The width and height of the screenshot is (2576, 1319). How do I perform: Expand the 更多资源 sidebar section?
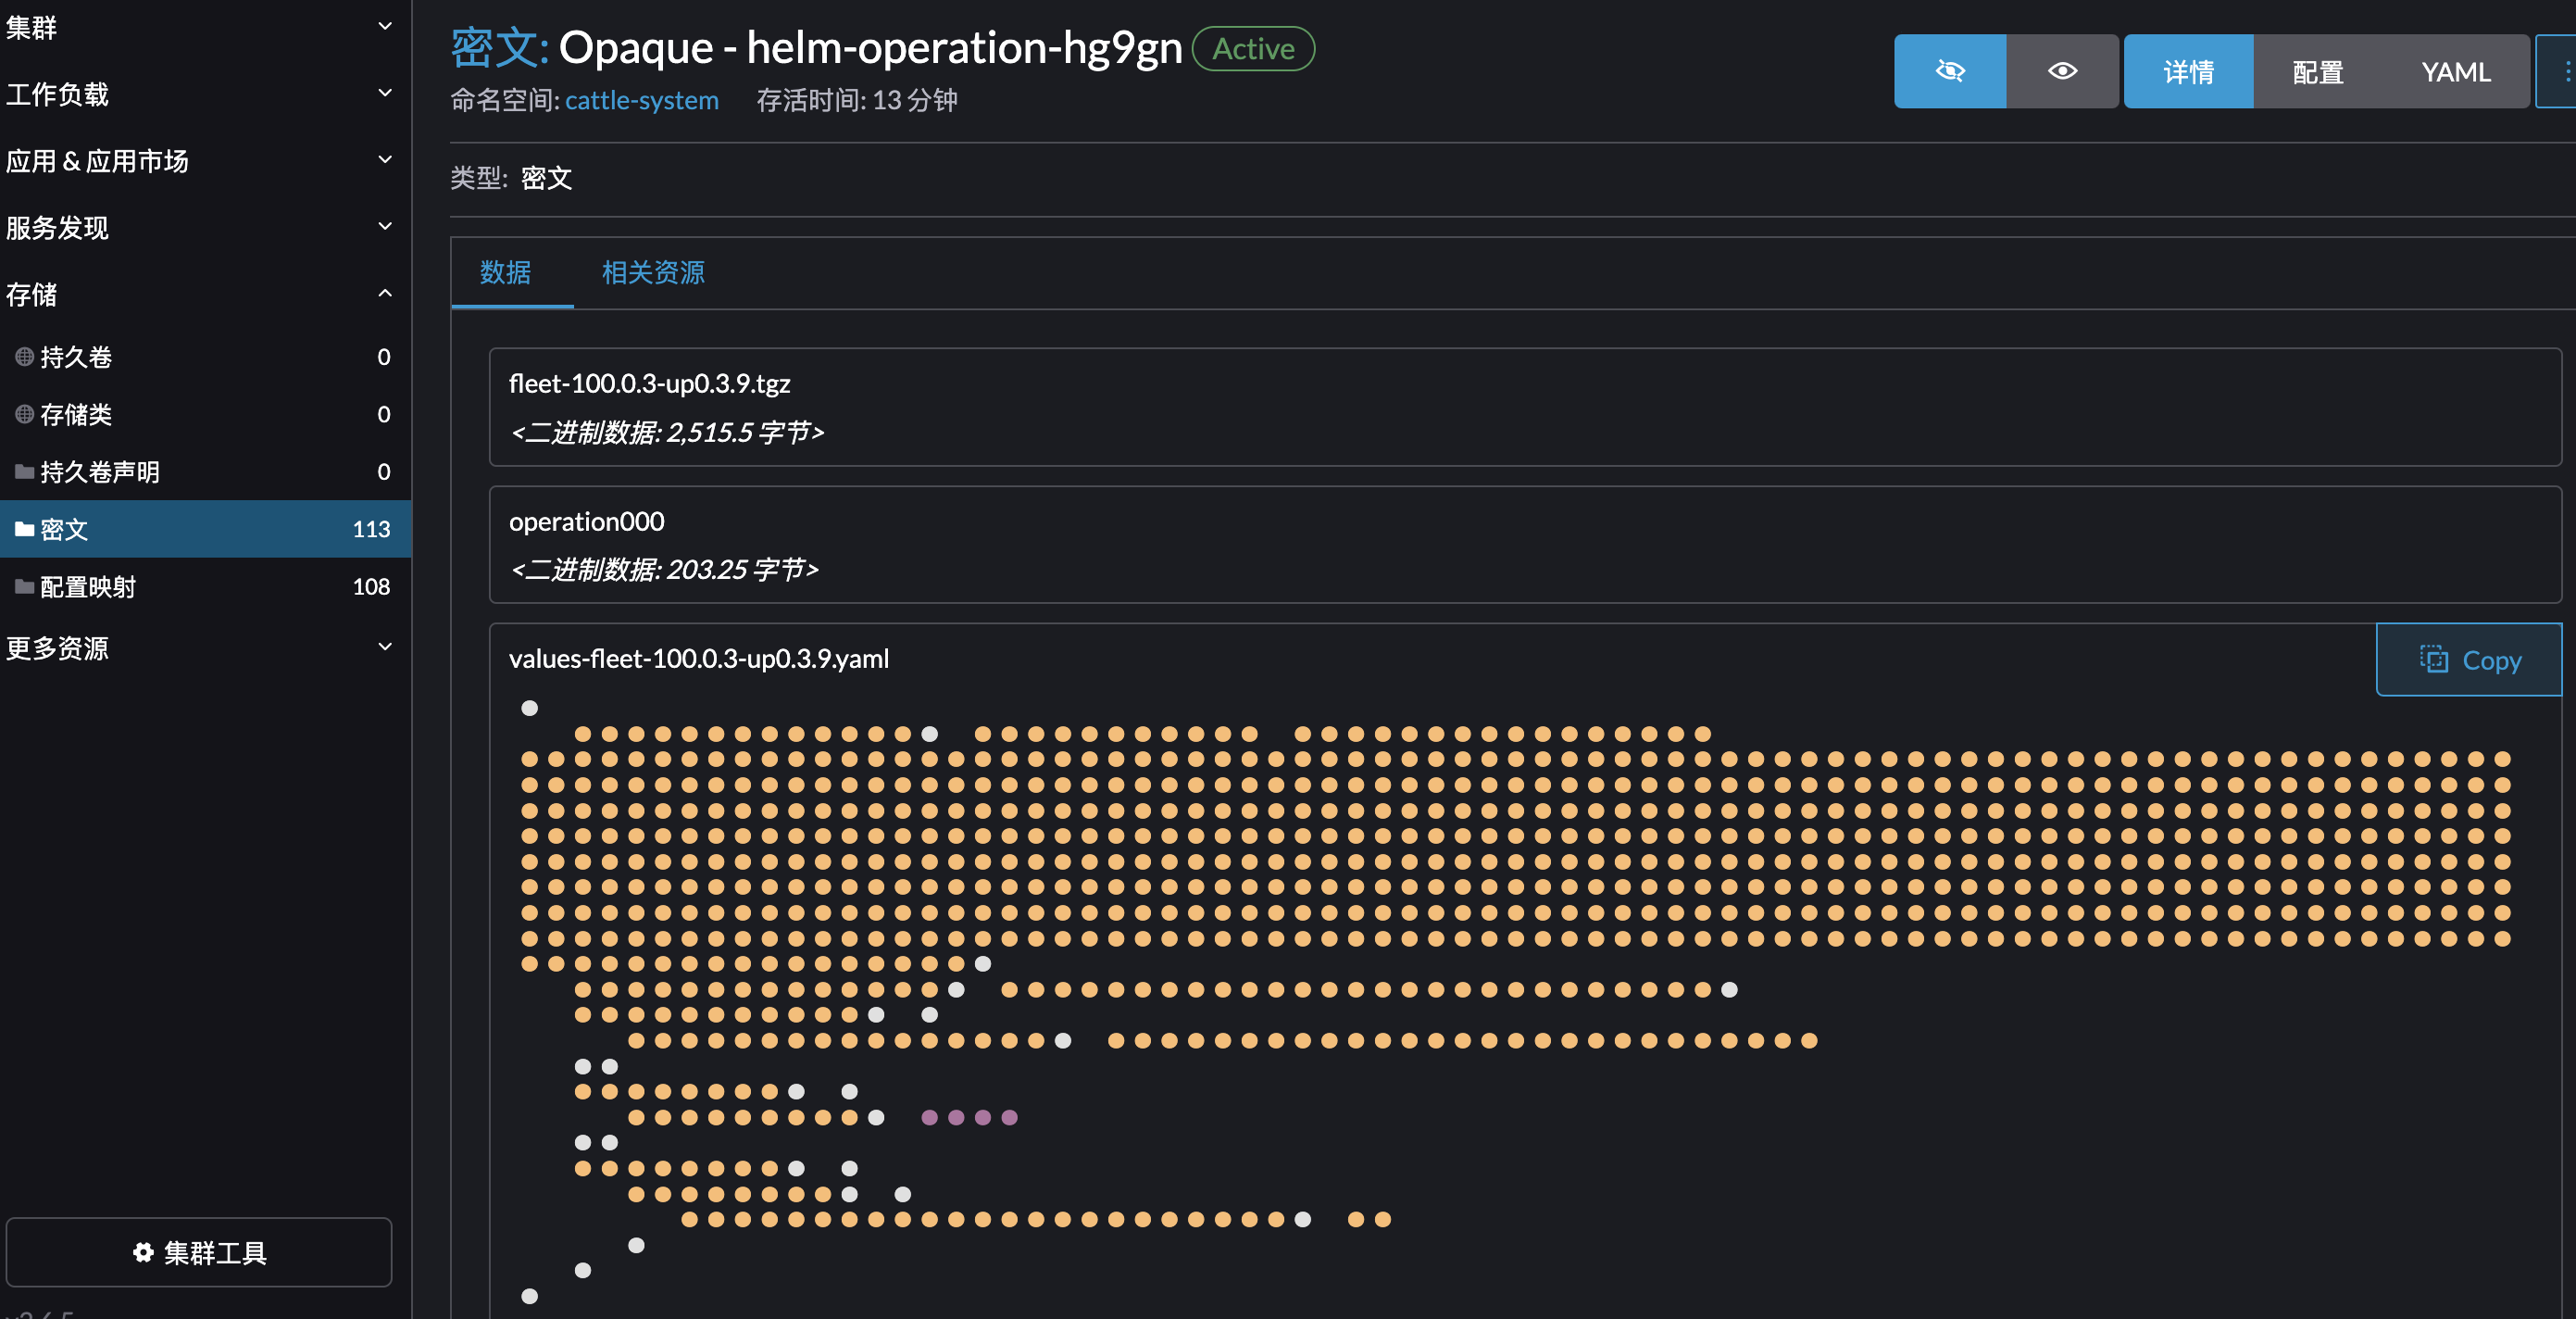point(384,647)
